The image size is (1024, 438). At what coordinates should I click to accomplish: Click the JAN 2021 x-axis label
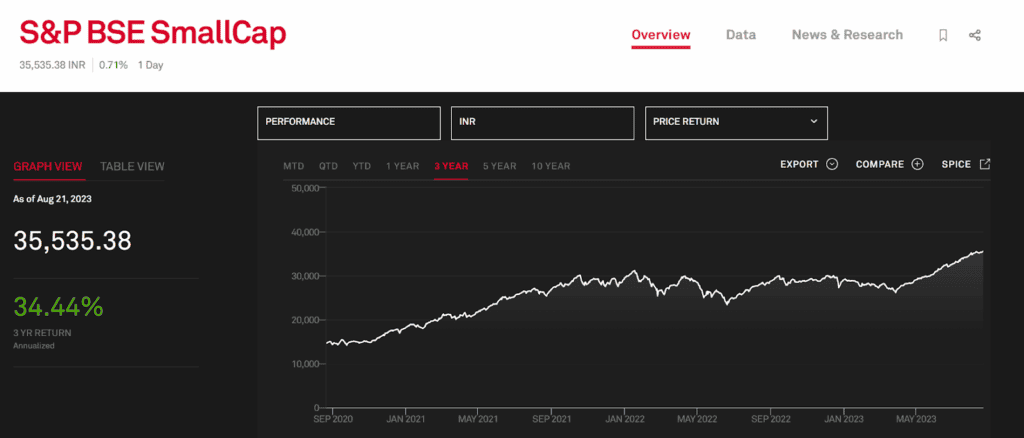[406, 418]
